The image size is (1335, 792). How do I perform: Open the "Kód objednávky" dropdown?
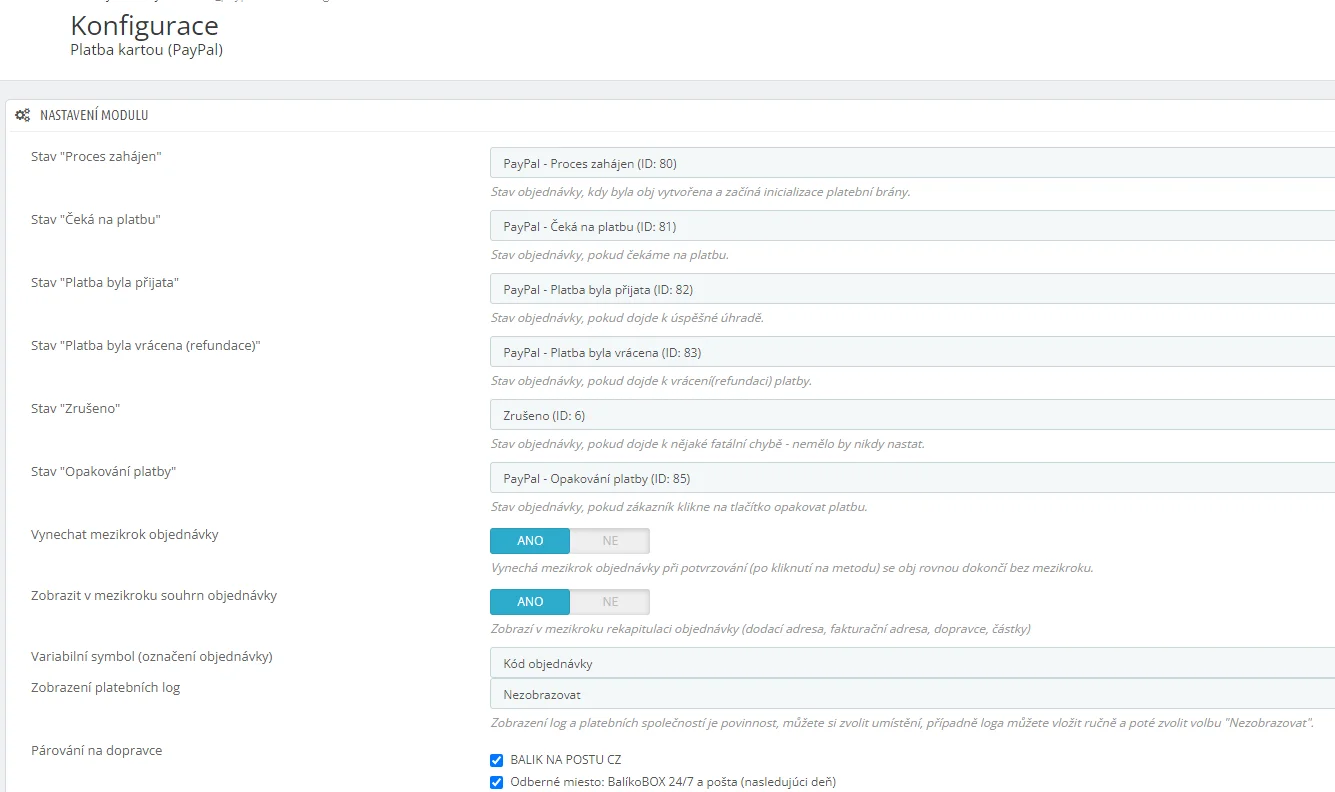pyautogui.click(x=910, y=664)
